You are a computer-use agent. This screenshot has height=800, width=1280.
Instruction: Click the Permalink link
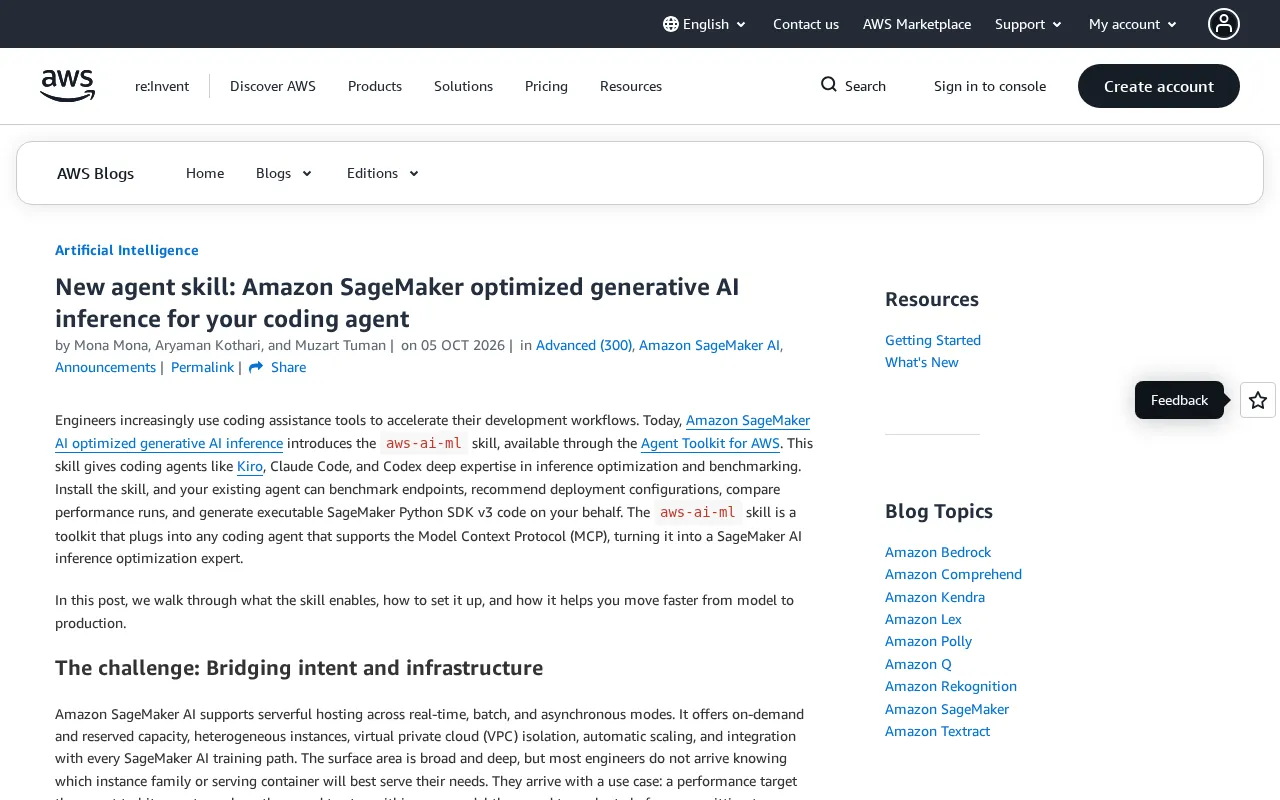point(202,367)
